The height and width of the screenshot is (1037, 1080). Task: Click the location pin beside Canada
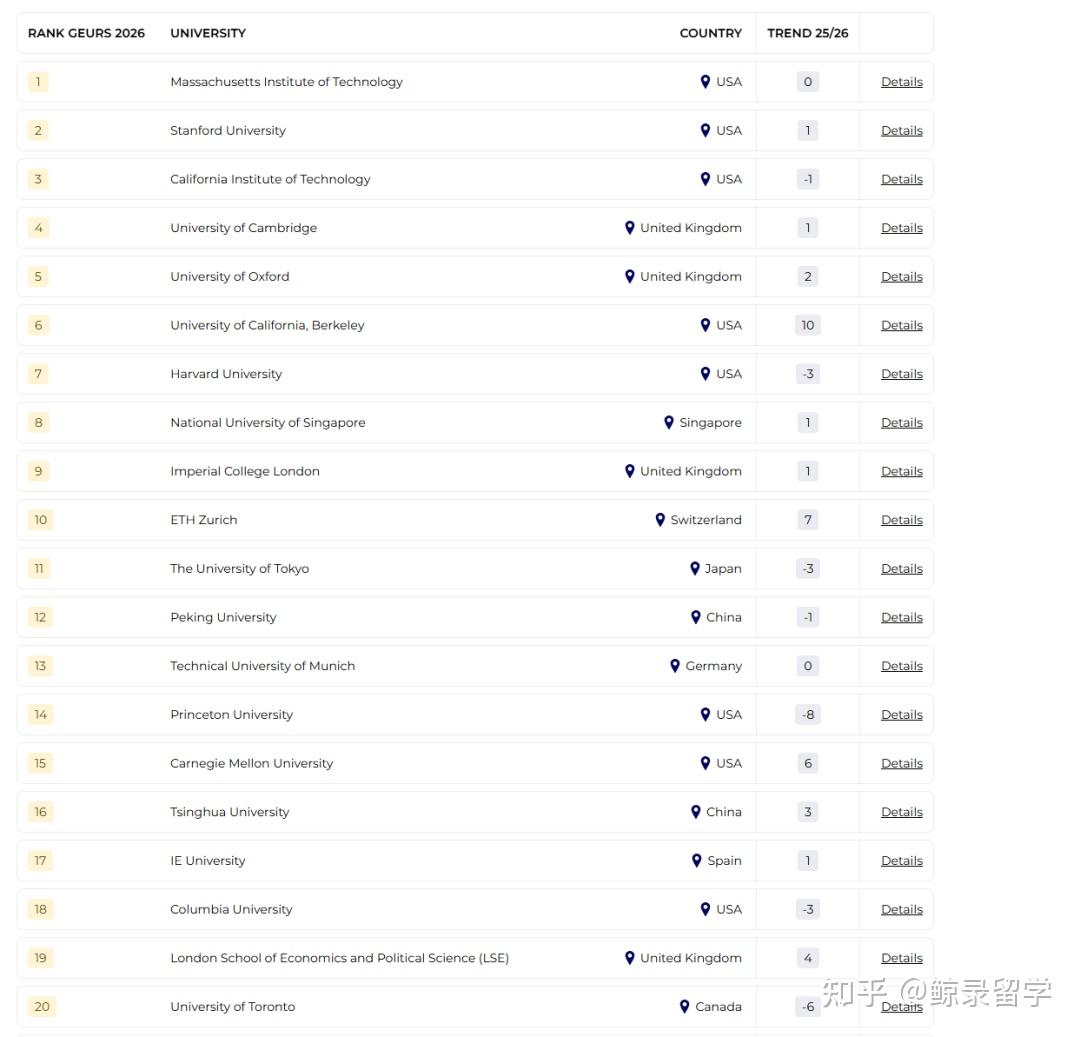[x=685, y=1007]
